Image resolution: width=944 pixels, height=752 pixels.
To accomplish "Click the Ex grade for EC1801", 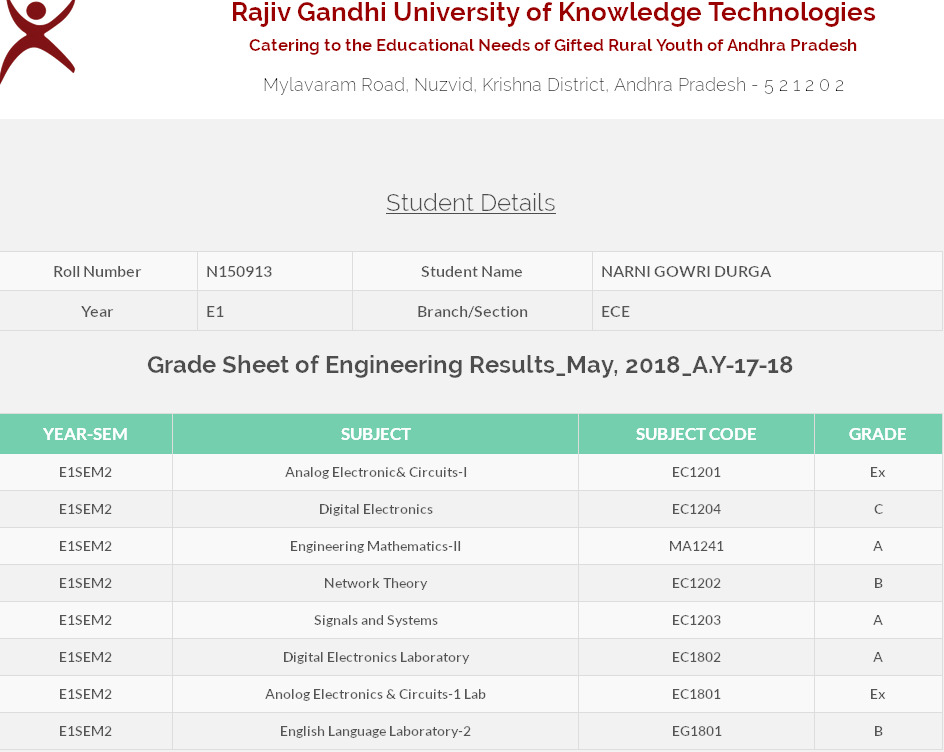I will (878, 694).
